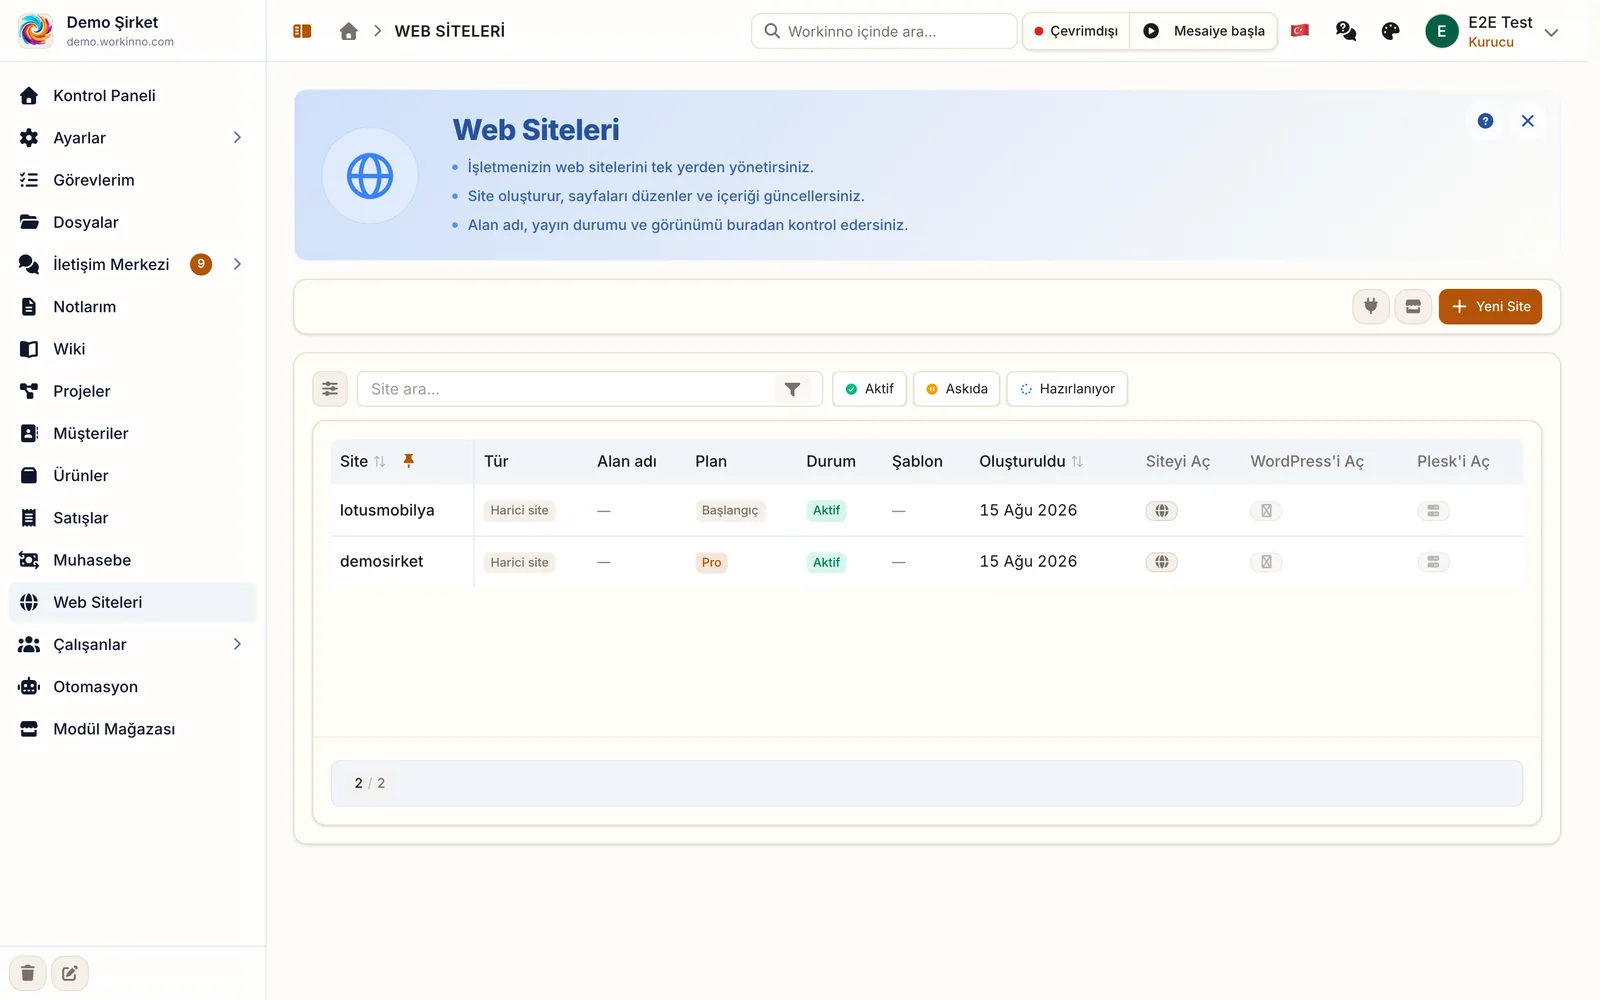
Task: Open Kontrol Paneli in sidebar
Action: [132, 96]
